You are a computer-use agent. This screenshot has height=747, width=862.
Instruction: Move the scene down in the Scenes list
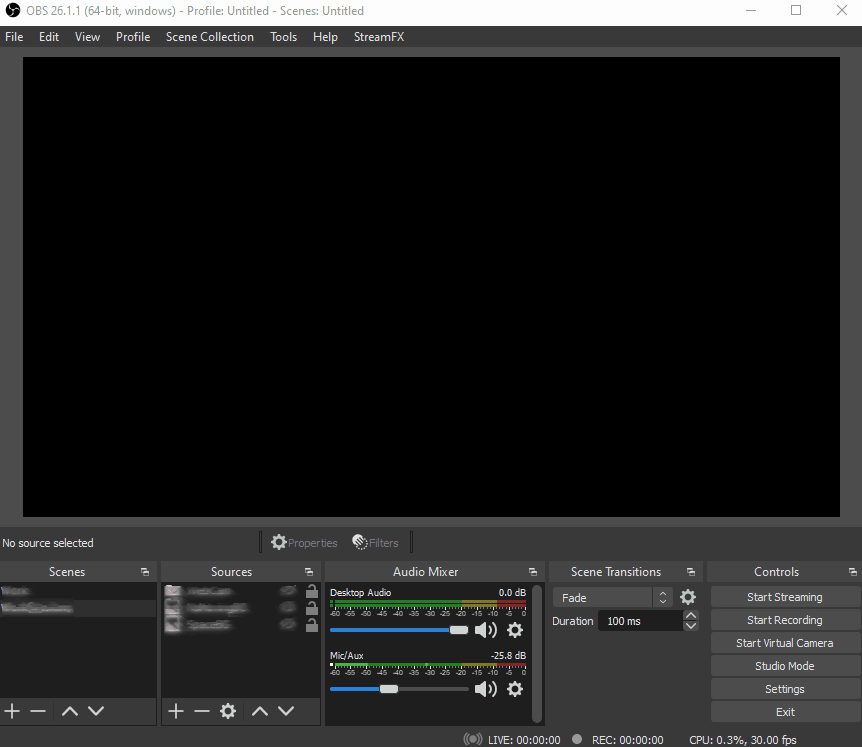(96, 711)
